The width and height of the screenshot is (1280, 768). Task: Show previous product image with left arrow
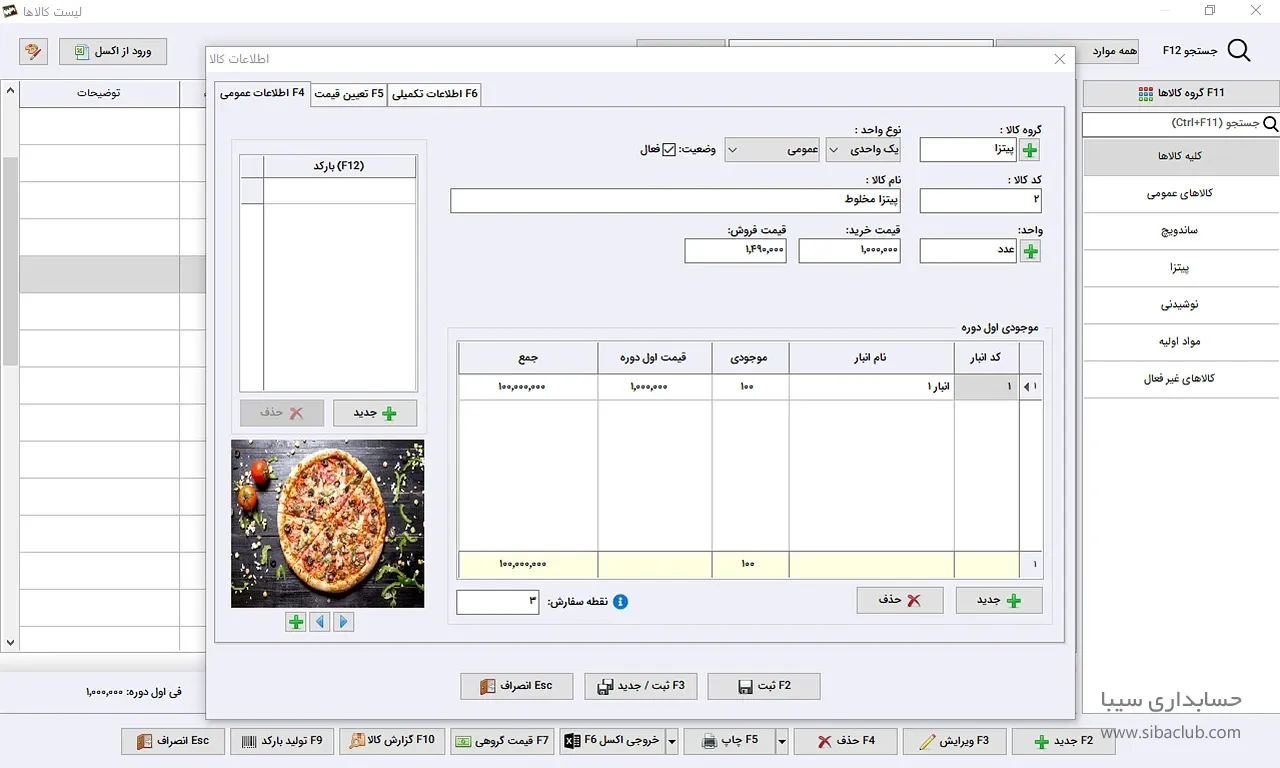pyautogui.click(x=320, y=622)
